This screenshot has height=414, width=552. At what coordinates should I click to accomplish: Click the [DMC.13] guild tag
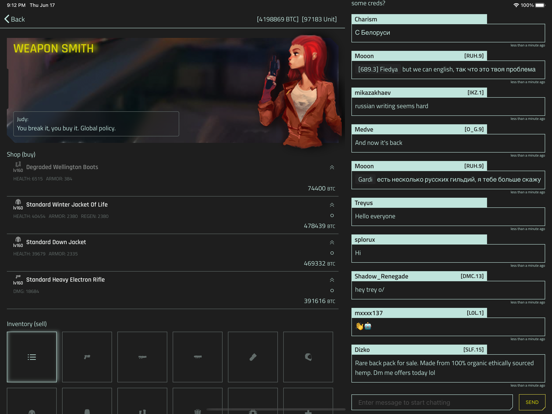pyautogui.click(x=472, y=276)
